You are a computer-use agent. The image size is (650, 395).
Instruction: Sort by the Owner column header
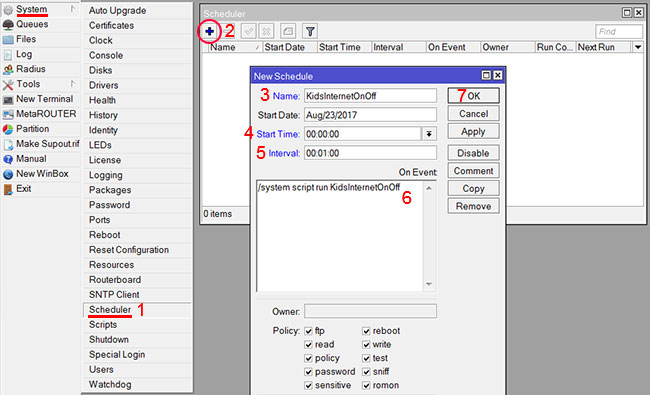click(507, 47)
